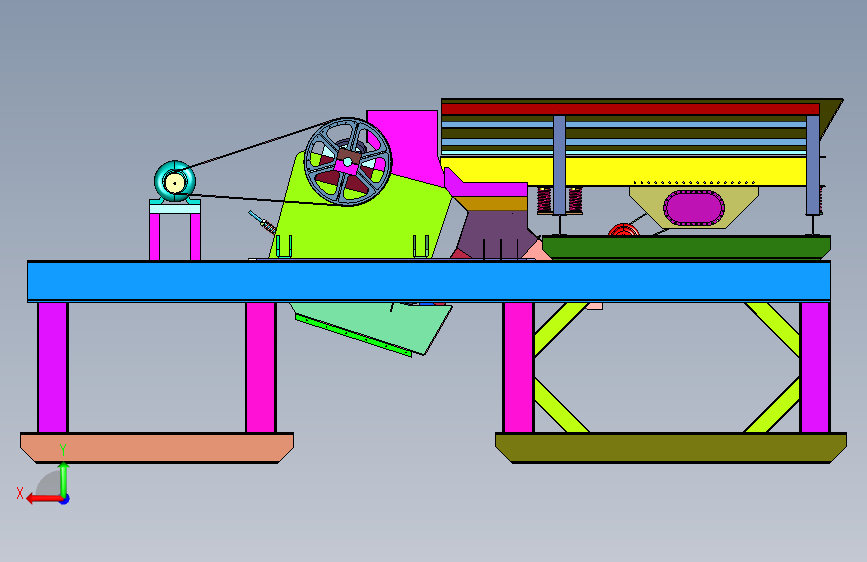Select the lower-right yellow-green diagonal brace

(772, 405)
